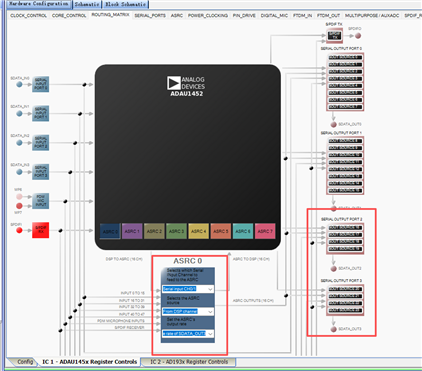This screenshot has width=422, height=371.
Task: Open the DIGITAL_MIC tab
Action: click(274, 16)
